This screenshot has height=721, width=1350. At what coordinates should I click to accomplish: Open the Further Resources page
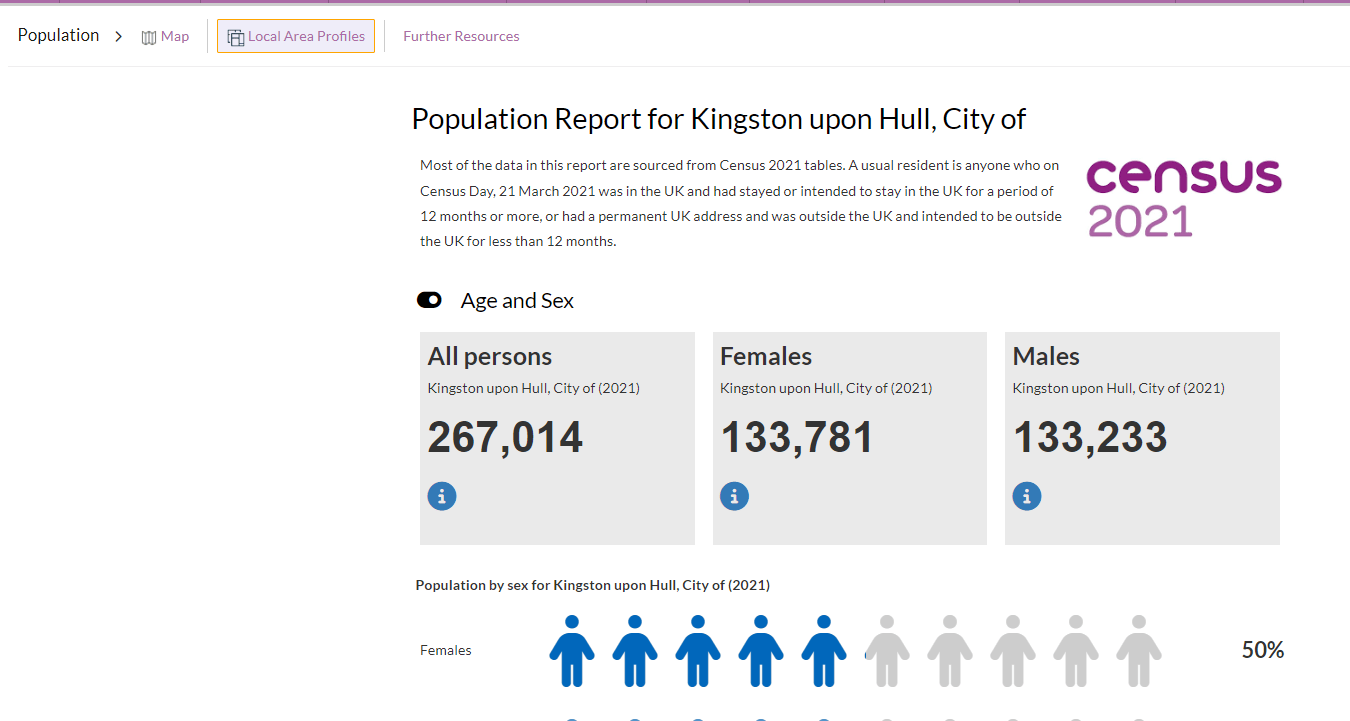(461, 35)
